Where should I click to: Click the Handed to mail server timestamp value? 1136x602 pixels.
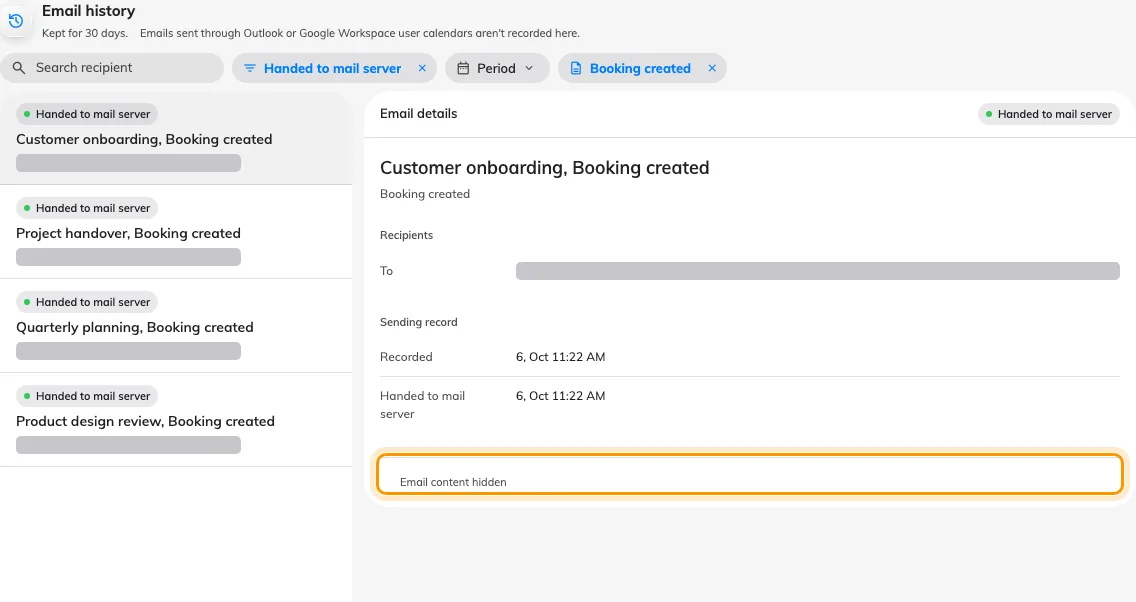[x=560, y=396]
